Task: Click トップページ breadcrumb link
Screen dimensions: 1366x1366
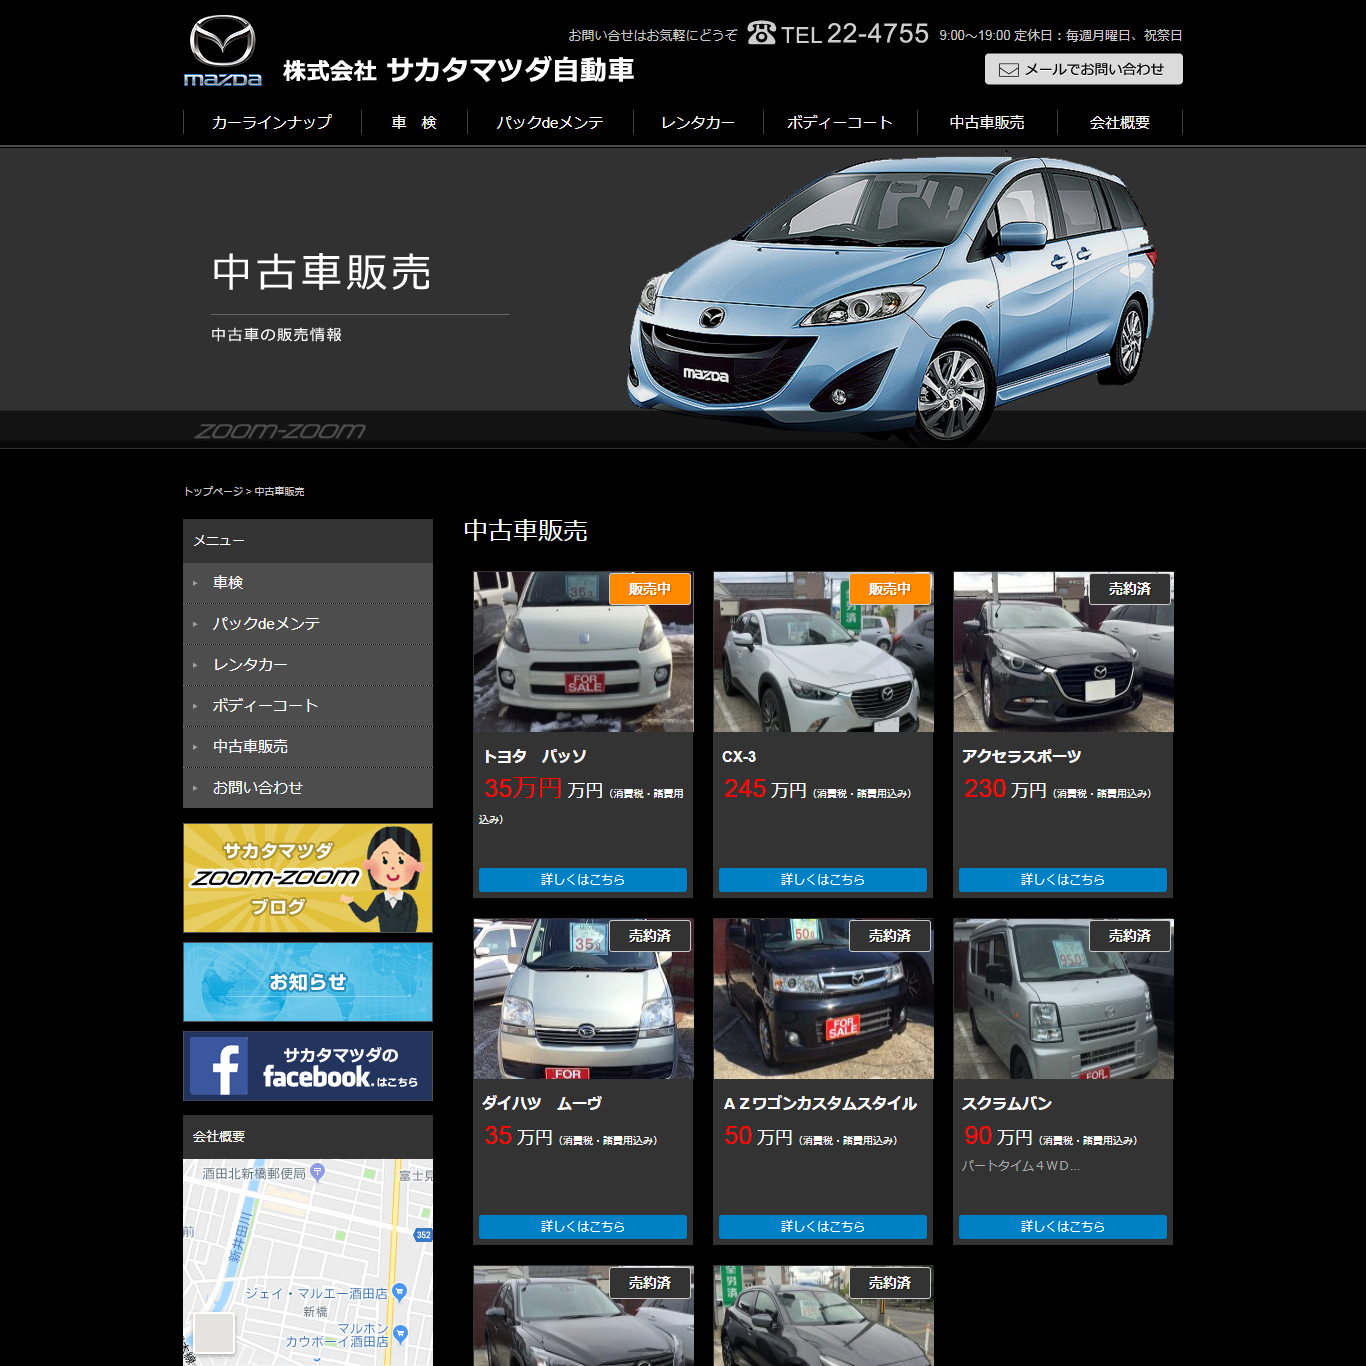Action: (x=213, y=491)
